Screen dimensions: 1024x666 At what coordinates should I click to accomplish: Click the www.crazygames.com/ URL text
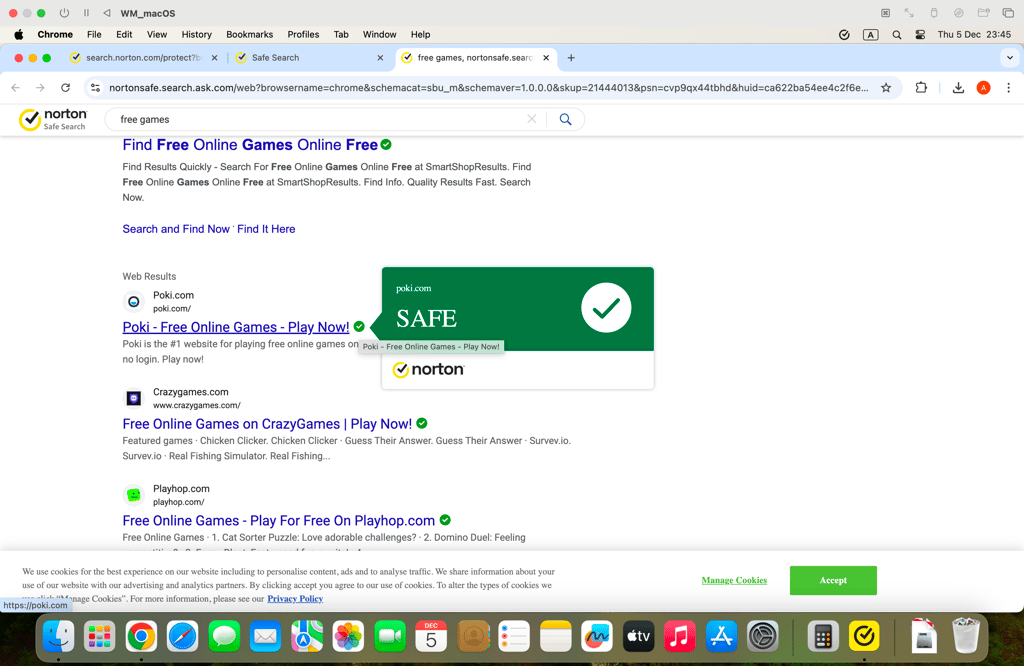pos(197,405)
